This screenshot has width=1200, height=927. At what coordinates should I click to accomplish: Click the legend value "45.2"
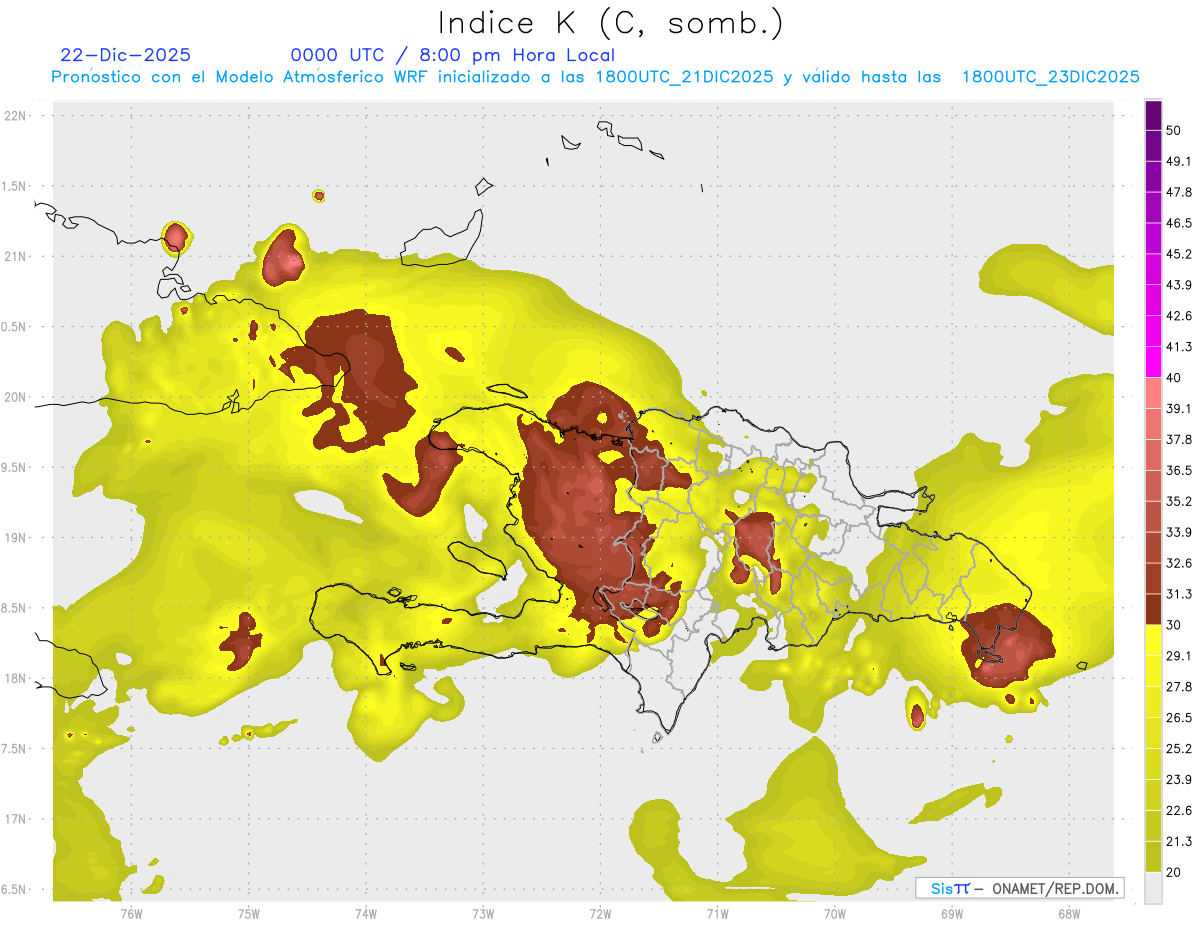1179,254
